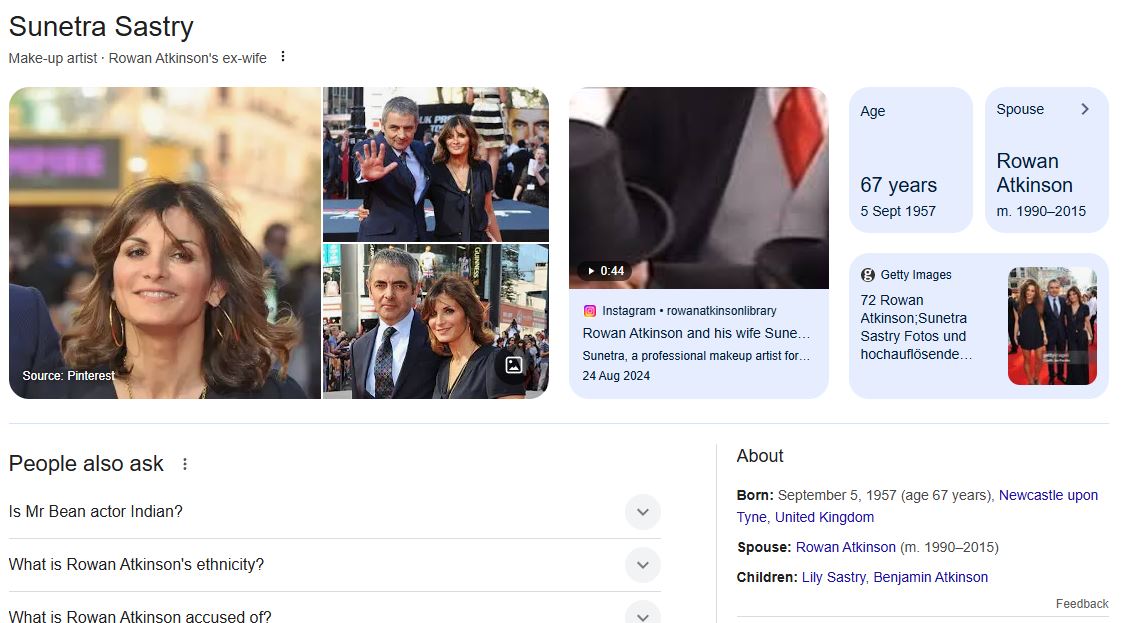Viewport: 1121px width, 623px height.
Task: Follow the United Kingdom link
Action: (x=824, y=517)
